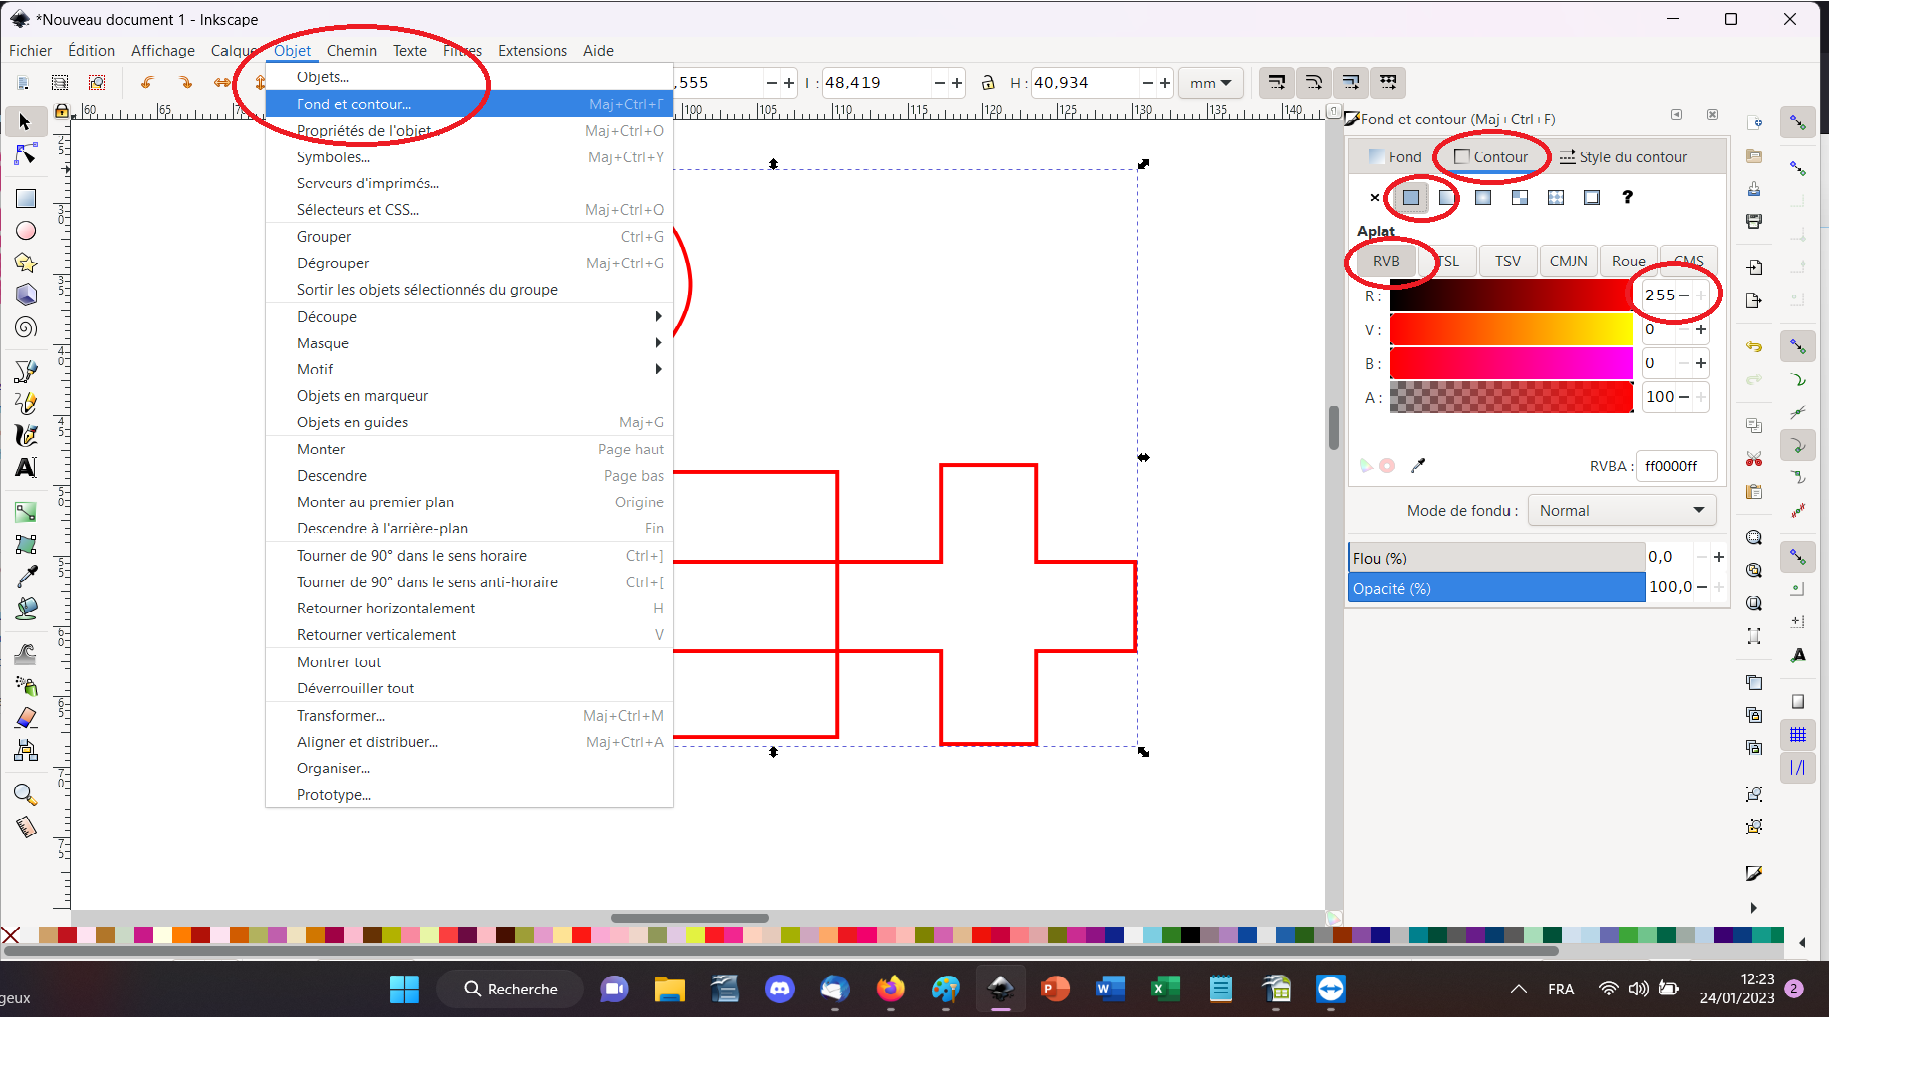Choose swatch paint type
1920x1080 pixels.
click(1592, 198)
